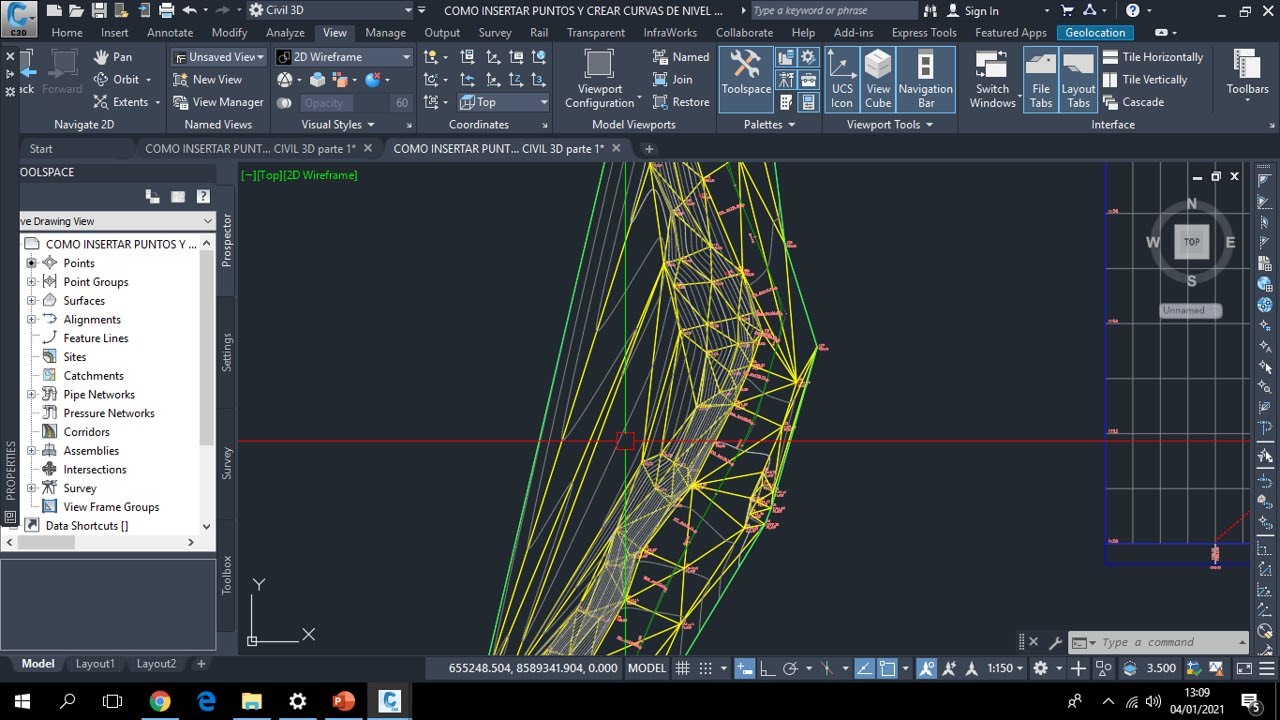Click the Undo arrow in quick access toolbar
1280x720 pixels.
188,10
